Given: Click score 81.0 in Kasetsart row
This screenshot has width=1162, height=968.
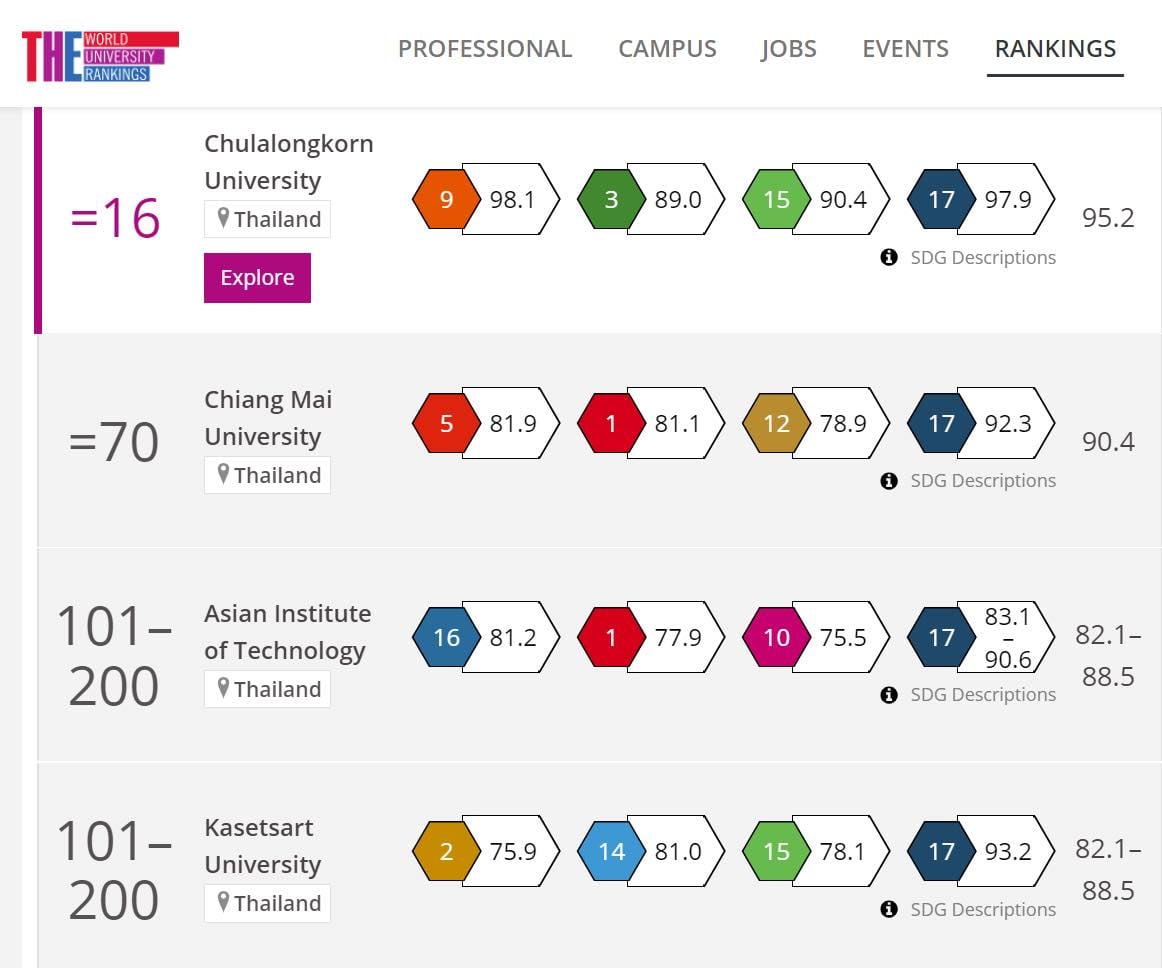Looking at the screenshot, I should [677, 852].
